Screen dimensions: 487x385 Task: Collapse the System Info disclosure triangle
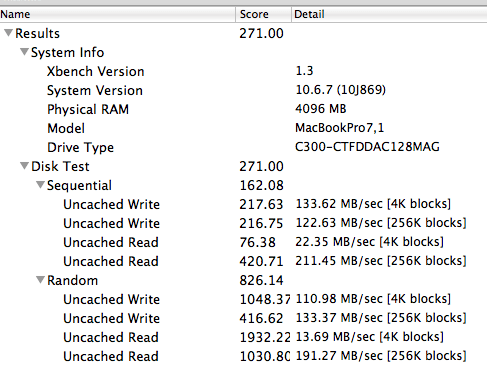click(x=24, y=52)
